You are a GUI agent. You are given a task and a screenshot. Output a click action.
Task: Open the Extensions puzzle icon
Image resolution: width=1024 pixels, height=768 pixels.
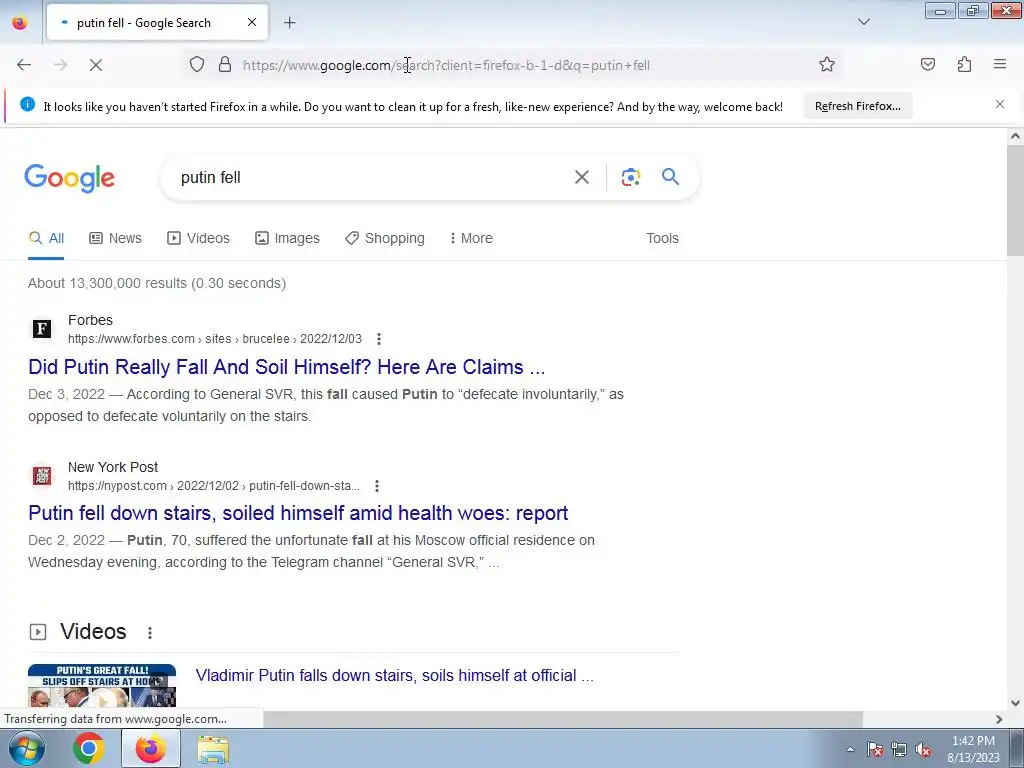pos(964,64)
